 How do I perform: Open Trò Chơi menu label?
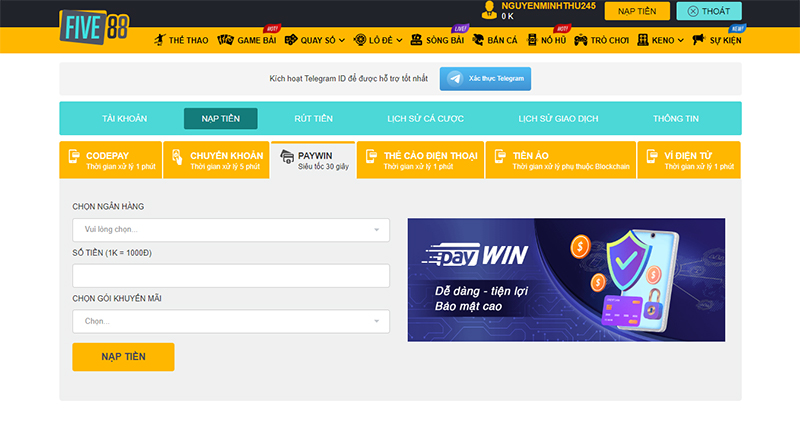610,40
